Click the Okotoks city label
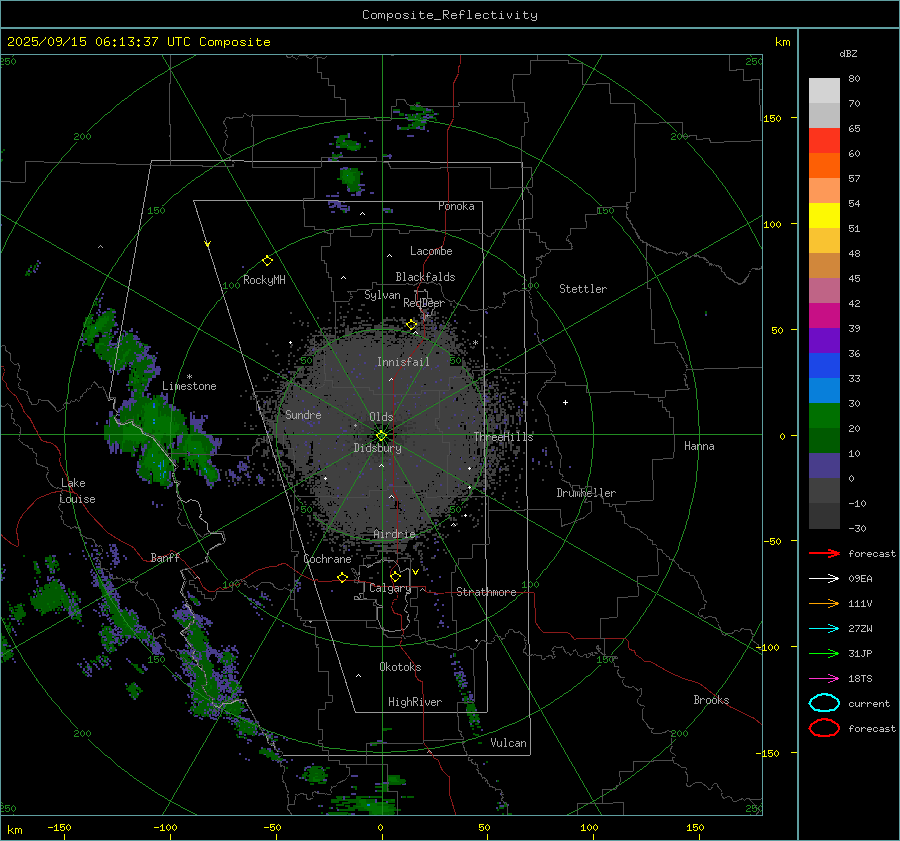The image size is (900, 841). 400,667
